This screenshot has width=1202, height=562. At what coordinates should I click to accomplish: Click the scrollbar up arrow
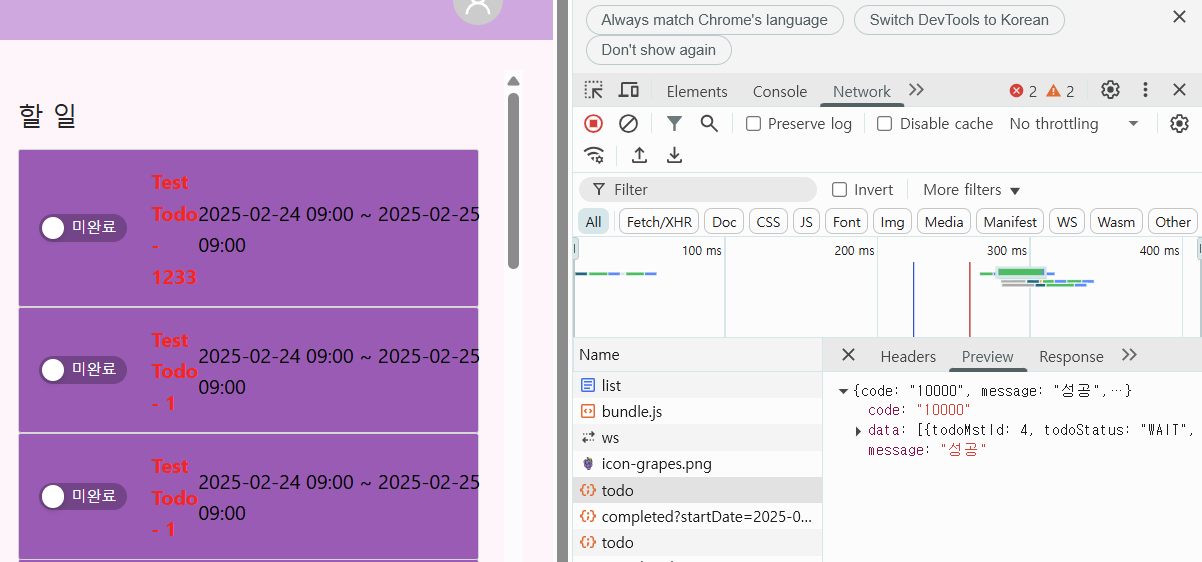pos(513,81)
